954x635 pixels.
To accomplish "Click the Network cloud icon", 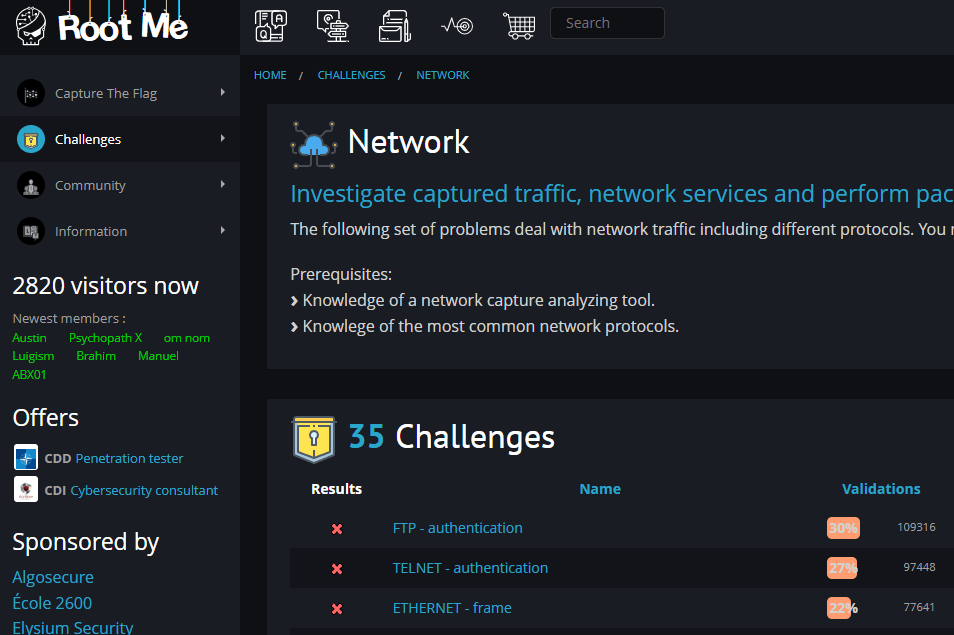I will 314,145.
